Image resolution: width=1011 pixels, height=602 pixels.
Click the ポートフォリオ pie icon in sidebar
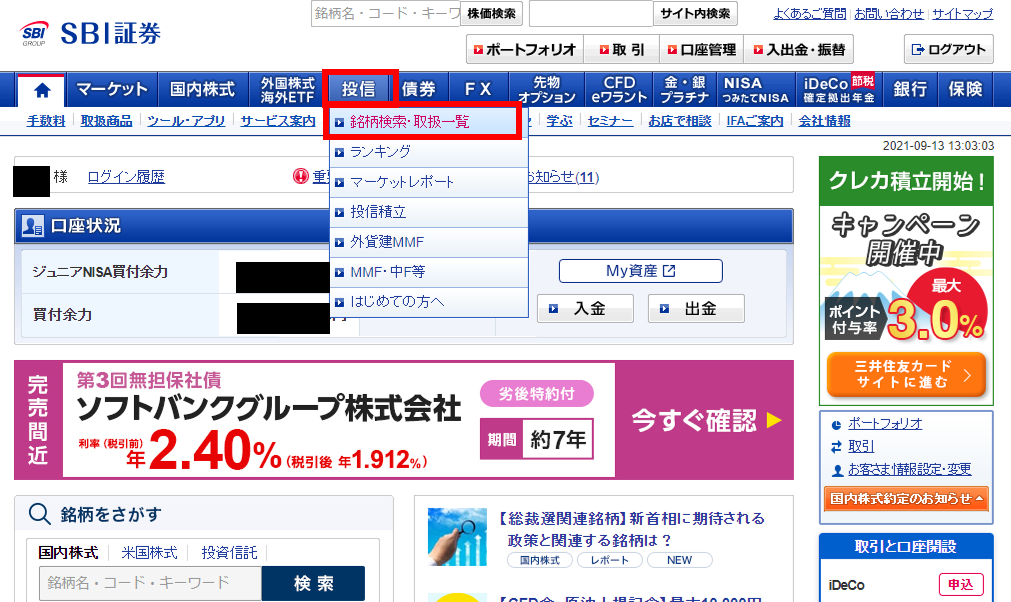(x=836, y=425)
